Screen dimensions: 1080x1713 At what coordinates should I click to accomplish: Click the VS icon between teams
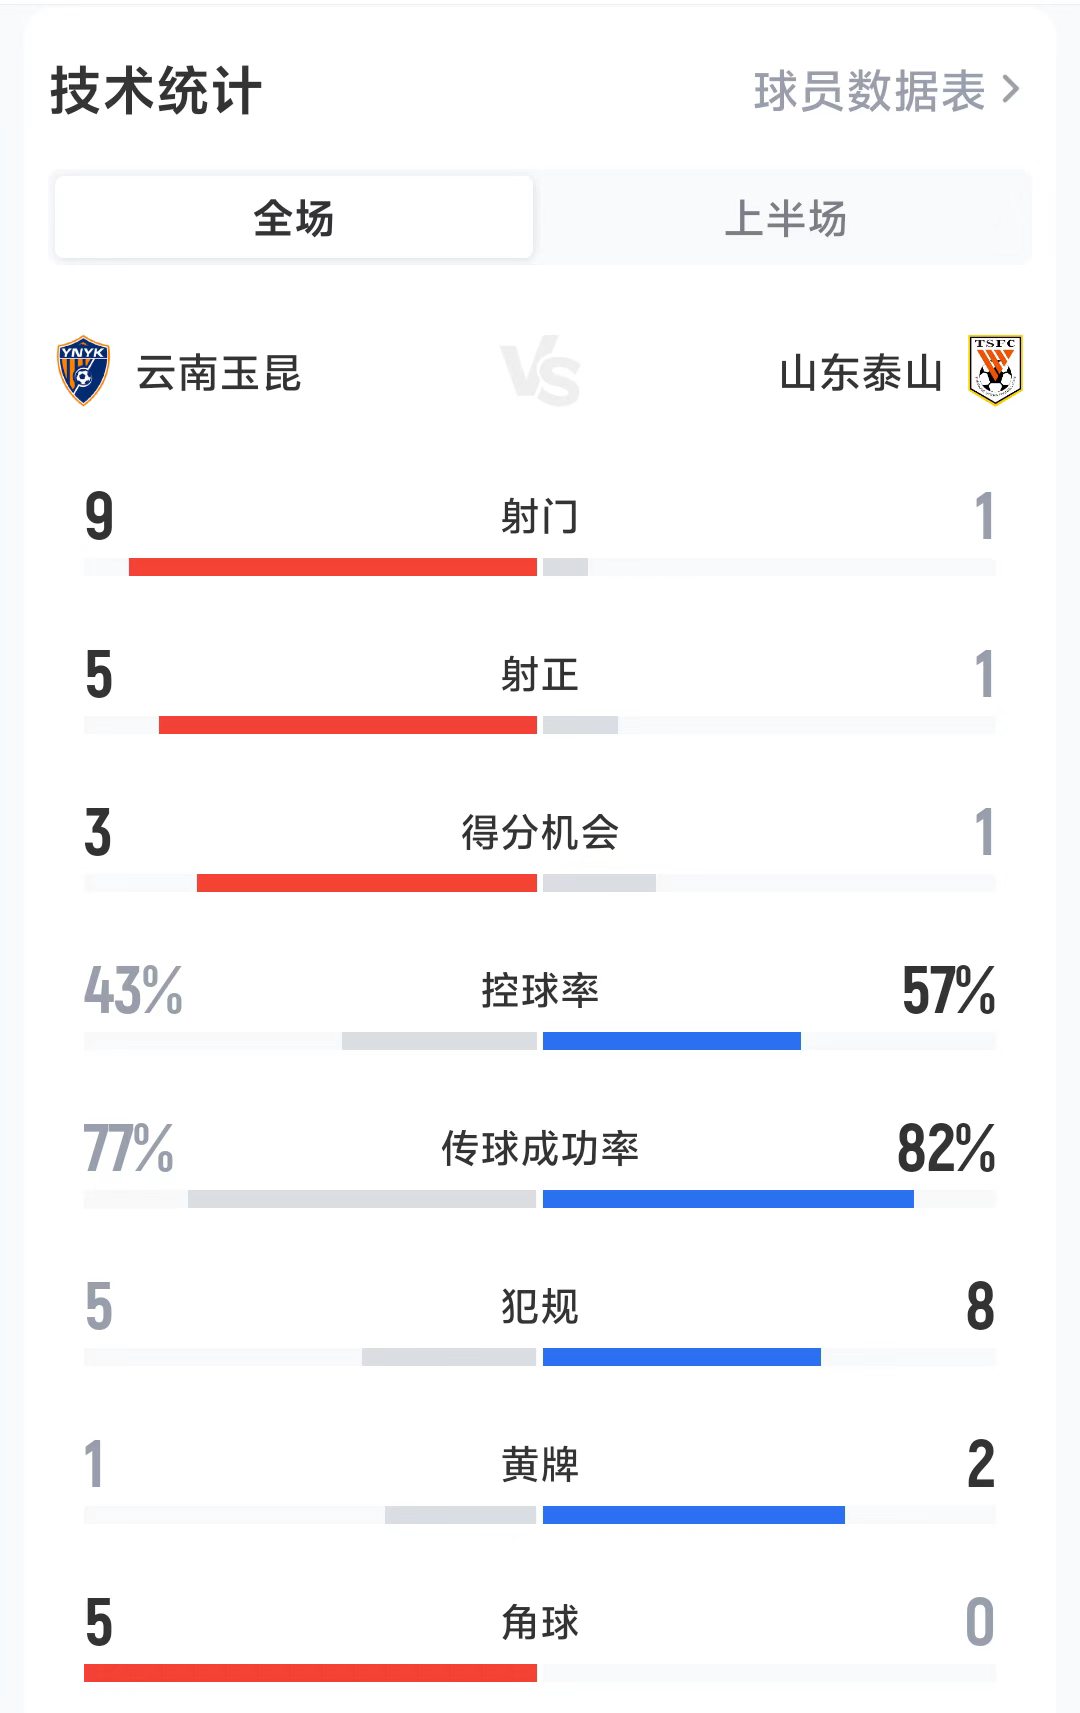[540, 375]
